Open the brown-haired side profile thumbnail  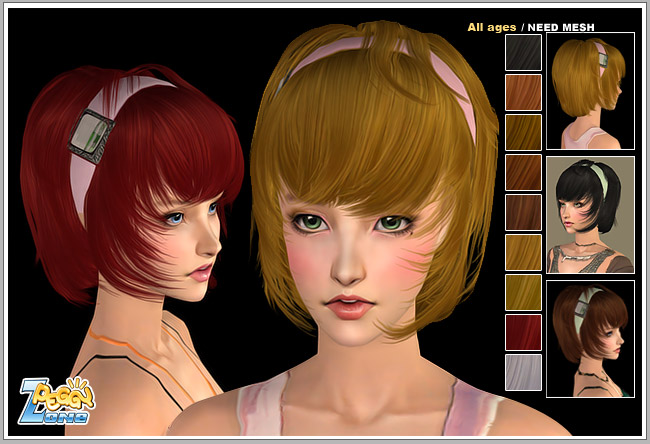(590, 340)
